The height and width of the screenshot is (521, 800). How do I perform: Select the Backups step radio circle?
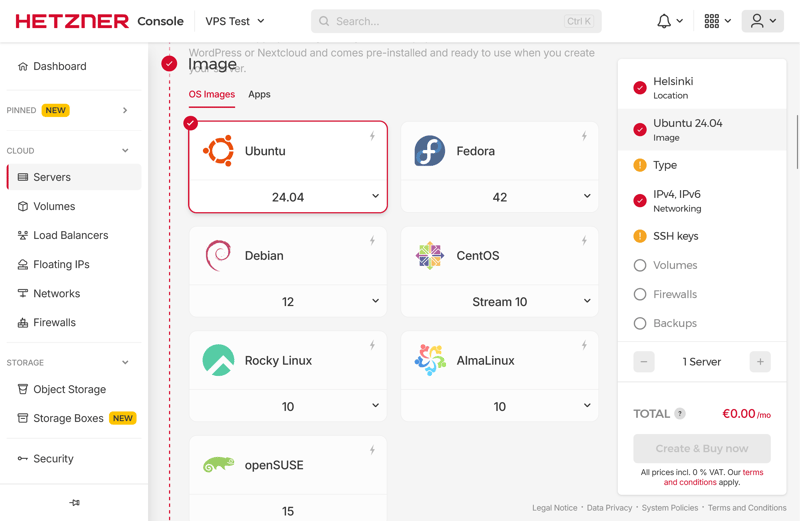640,324
